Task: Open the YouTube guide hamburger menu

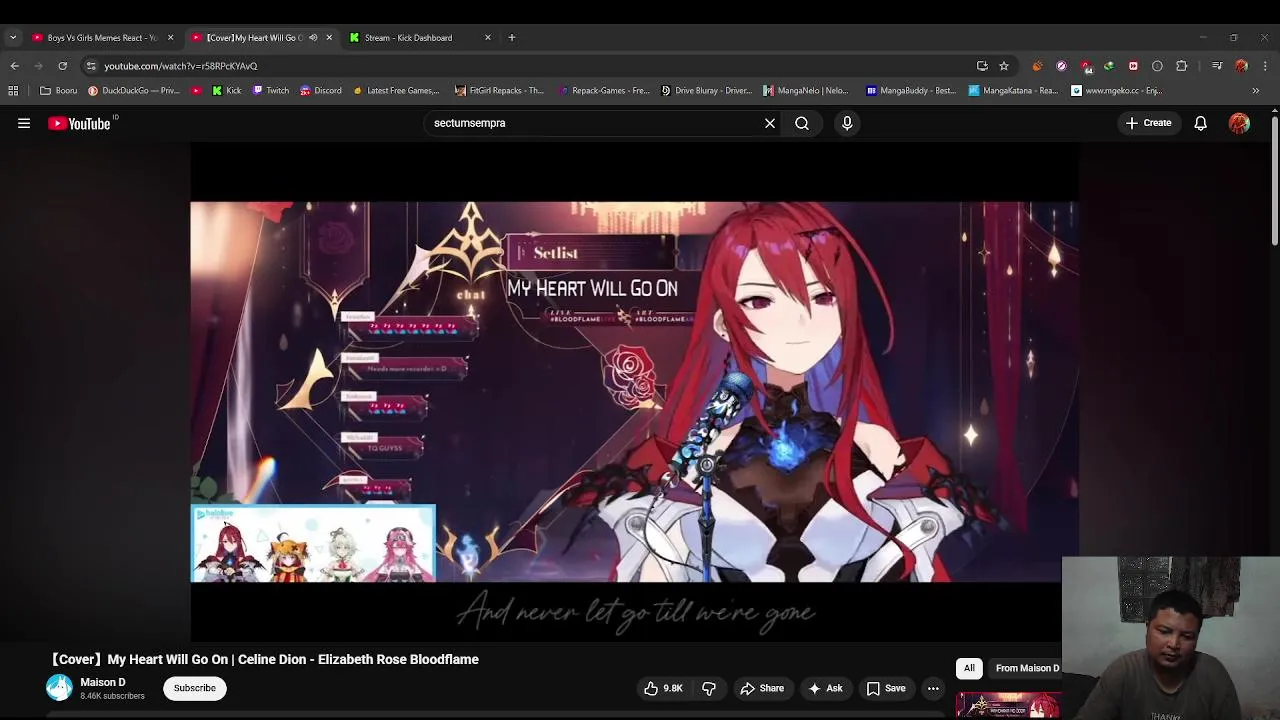Action: [x=24, y=123]
